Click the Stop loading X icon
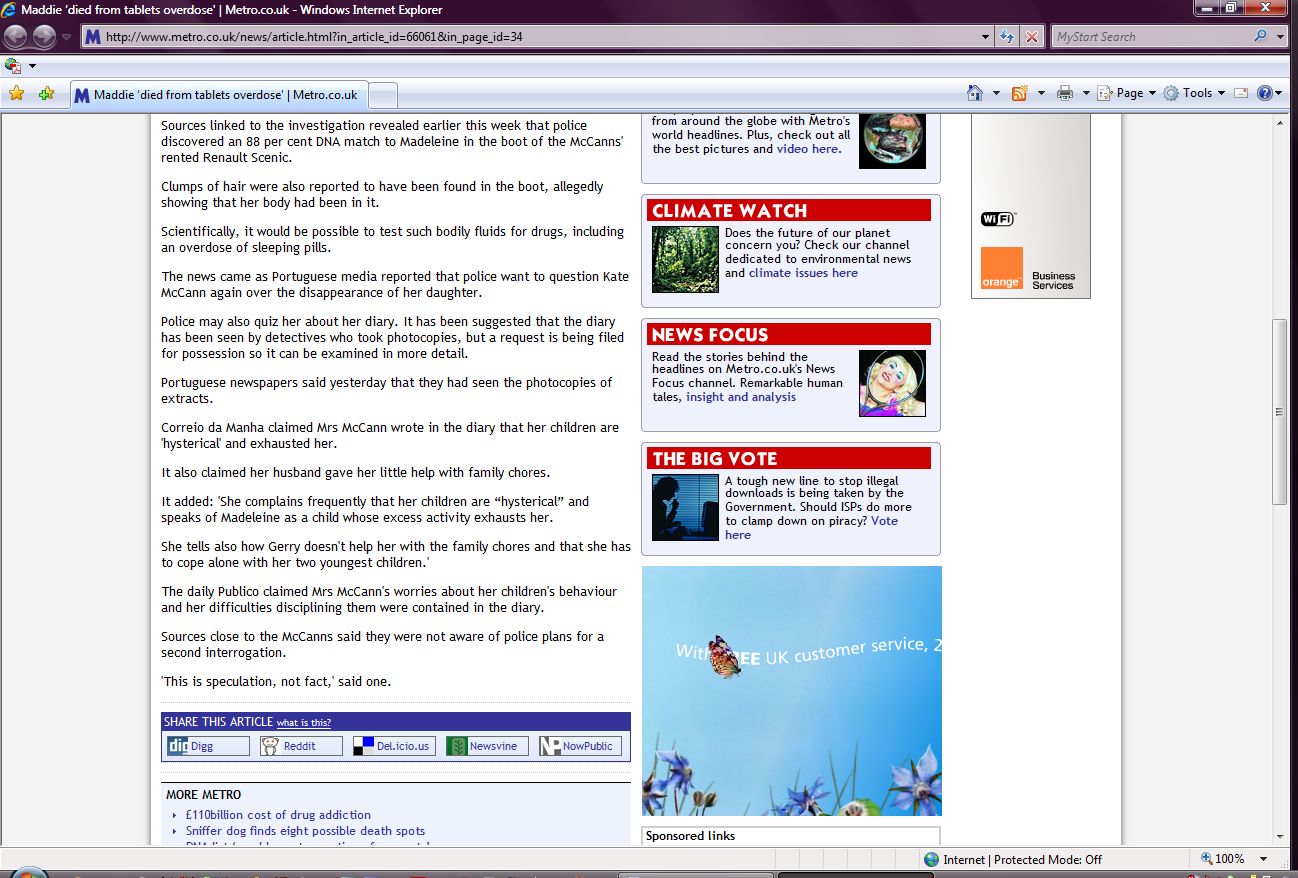This screenshot has height=878, width=1298. [1032, 37]
